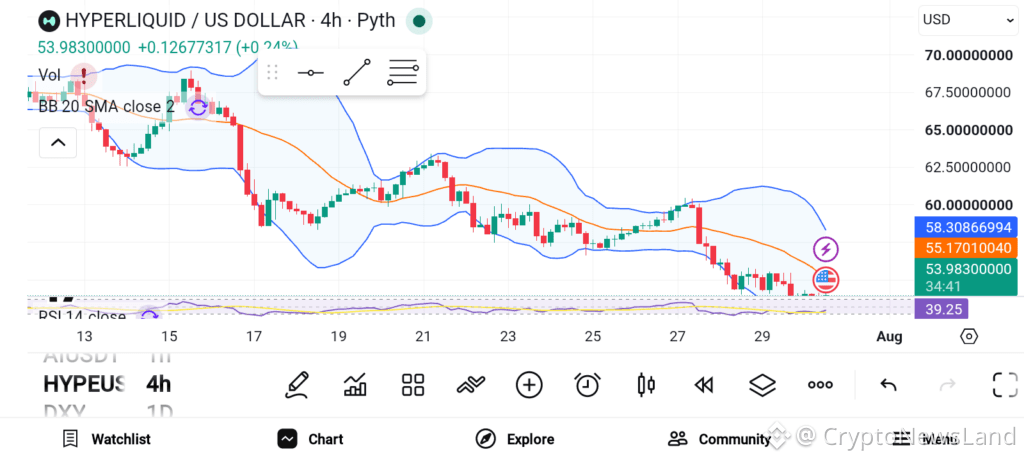This screenshot has height=461, width=1024.
Task: Collapse the indicator legend with chevron
Action: (x=57, y=142)
